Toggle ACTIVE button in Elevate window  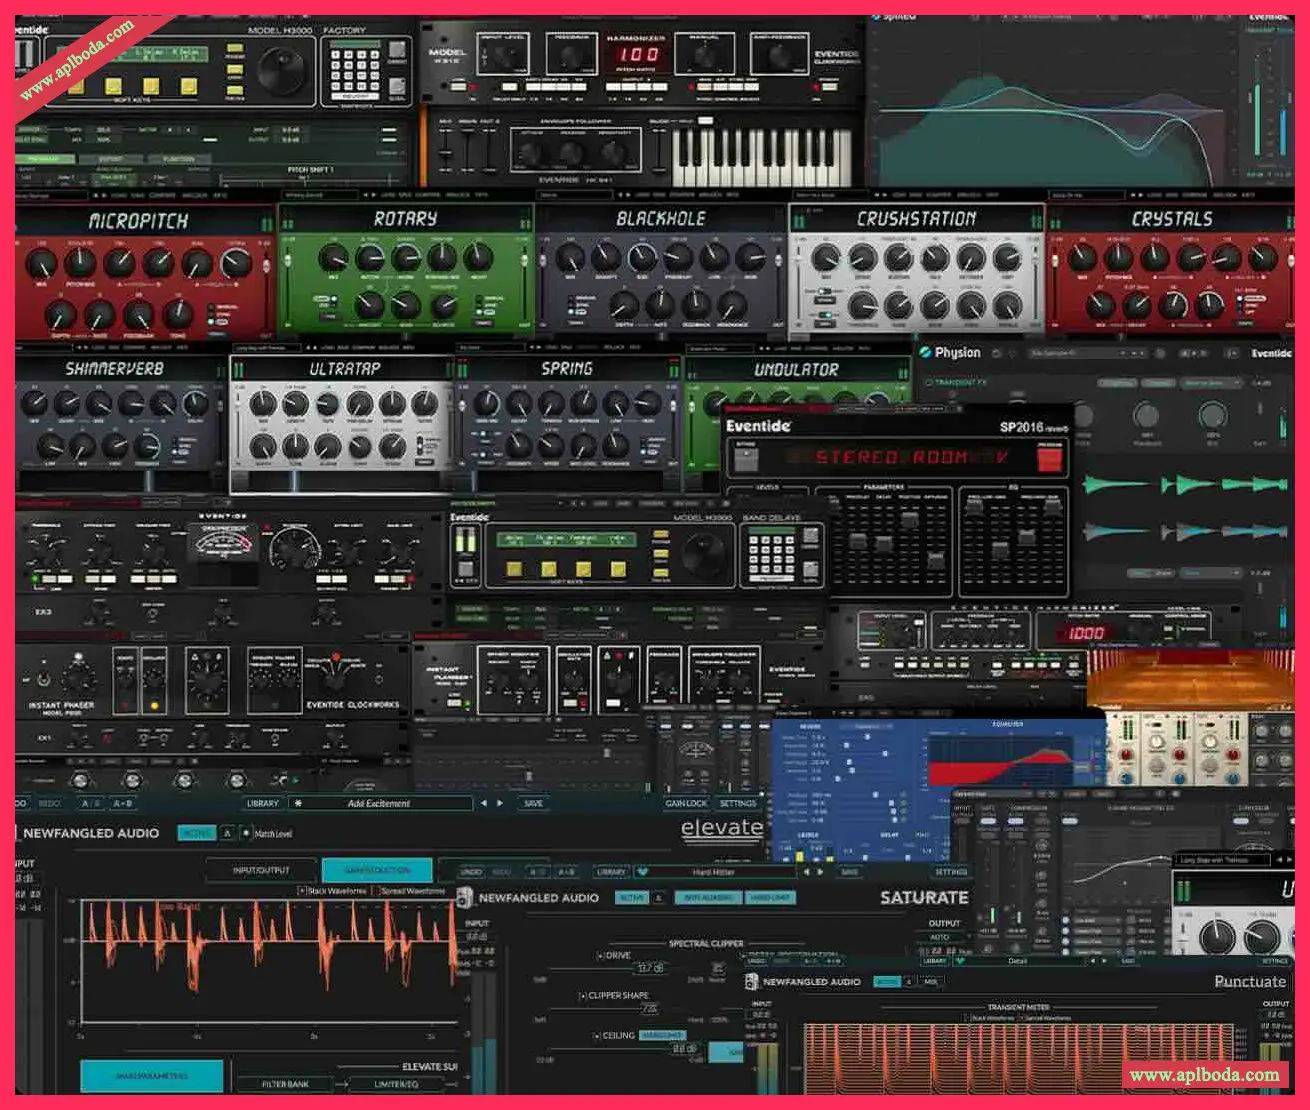[x=196, y=833]
